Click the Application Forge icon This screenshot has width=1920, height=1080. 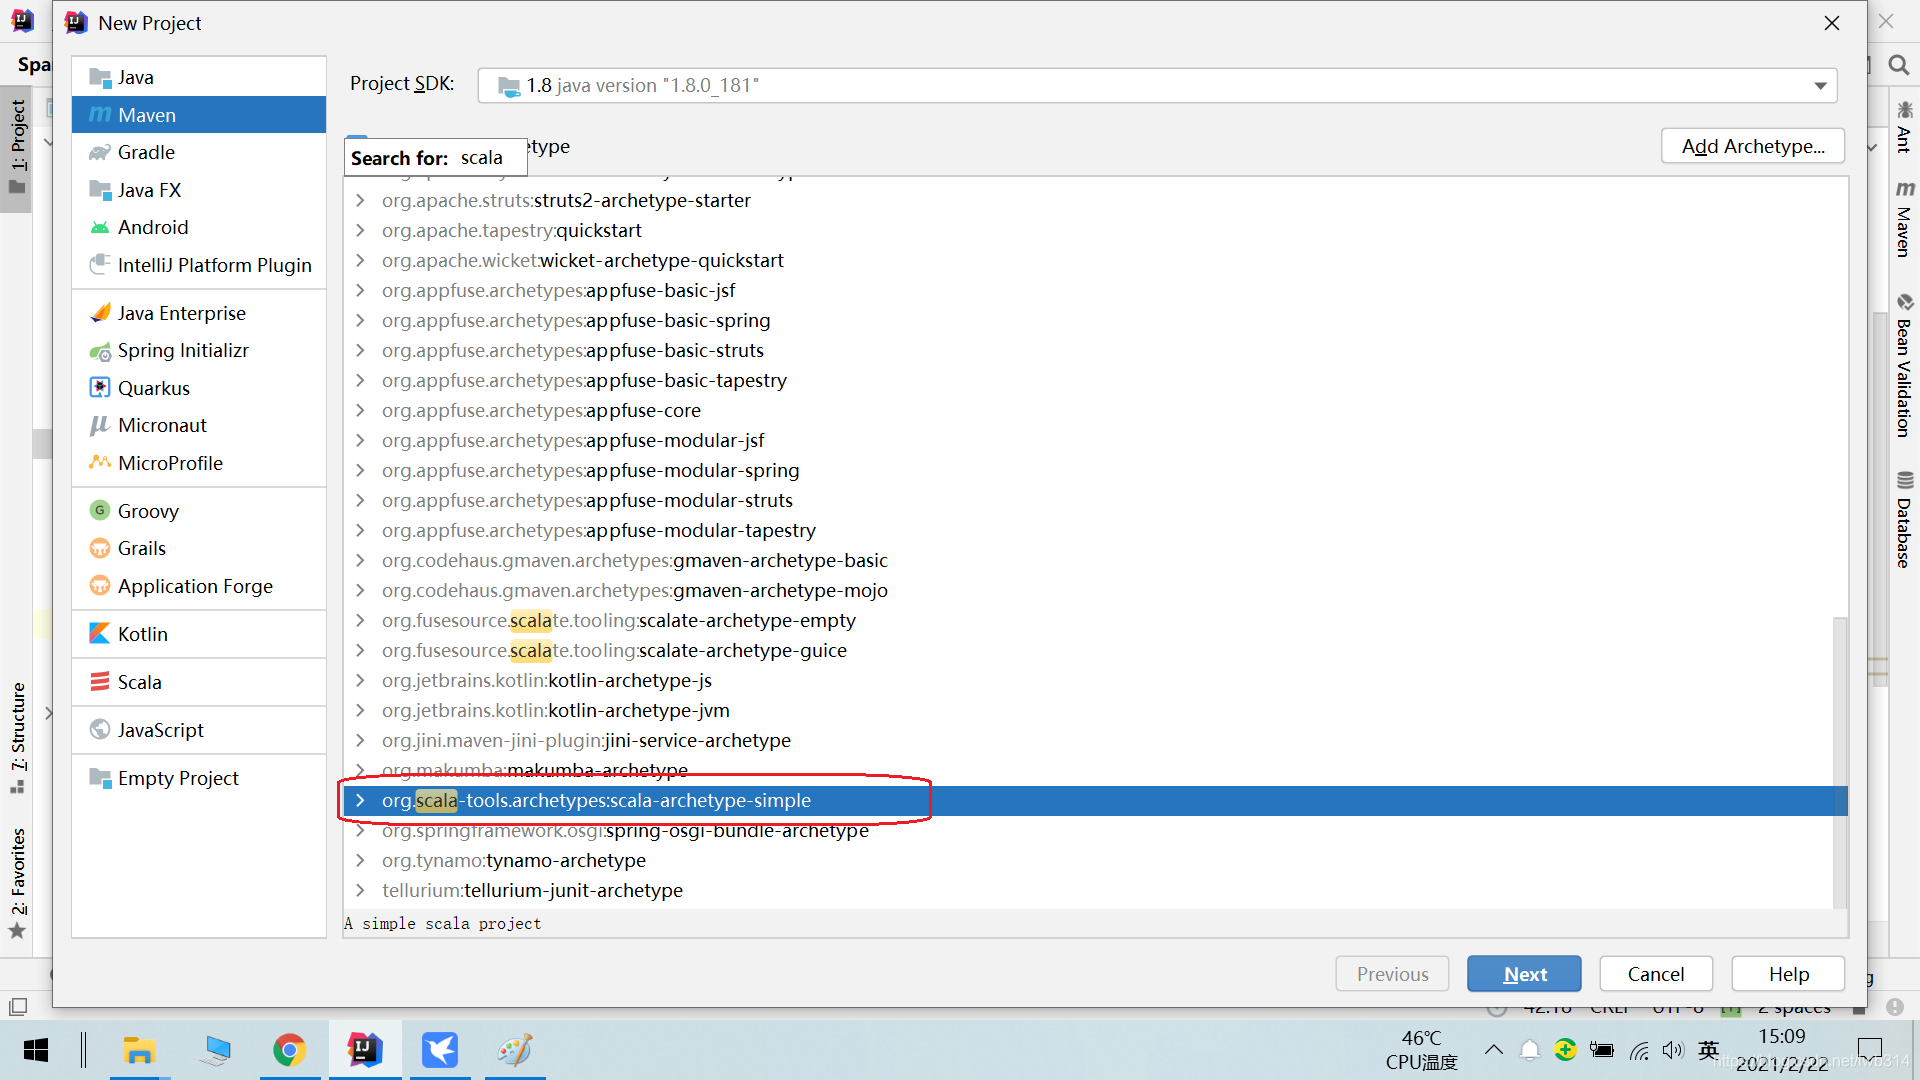click(x=100, y=586)
